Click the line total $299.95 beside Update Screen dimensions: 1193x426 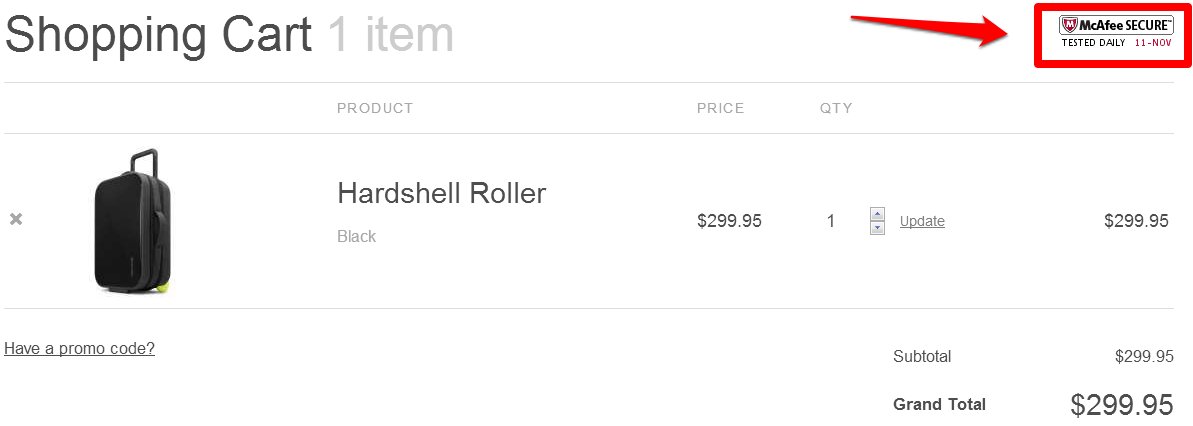(x=1136, y=221)
